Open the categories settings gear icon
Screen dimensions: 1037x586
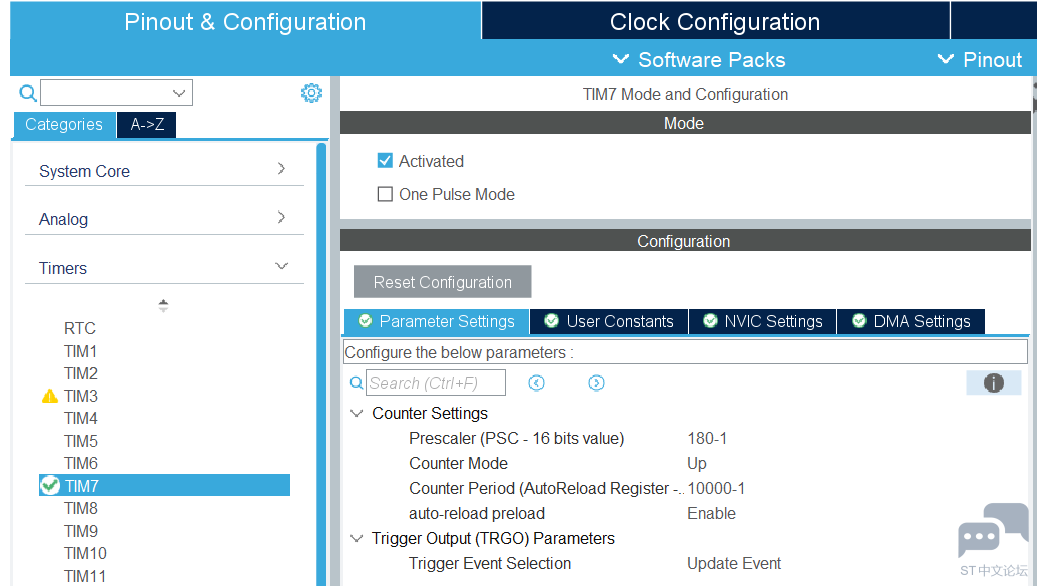(311, 93)
